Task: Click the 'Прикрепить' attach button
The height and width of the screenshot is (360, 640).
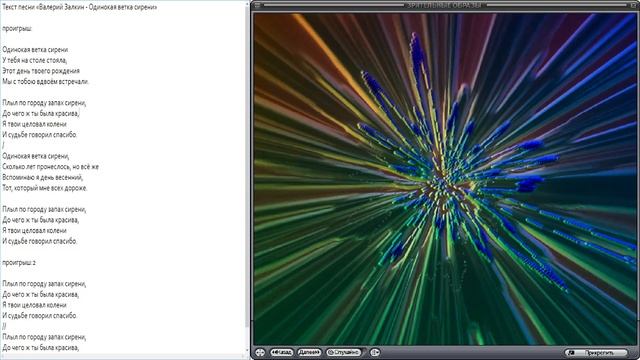Action: click(x=596, y=353)
